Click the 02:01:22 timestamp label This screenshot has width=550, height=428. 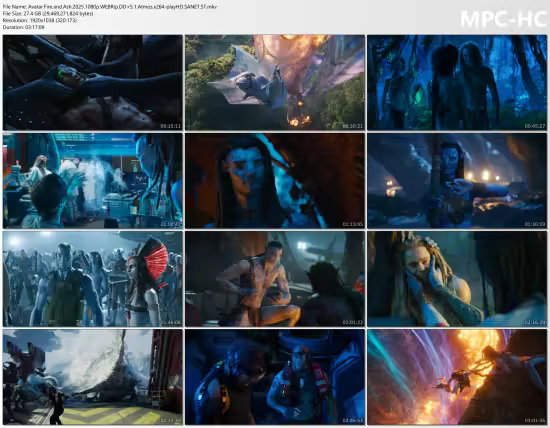353,322
